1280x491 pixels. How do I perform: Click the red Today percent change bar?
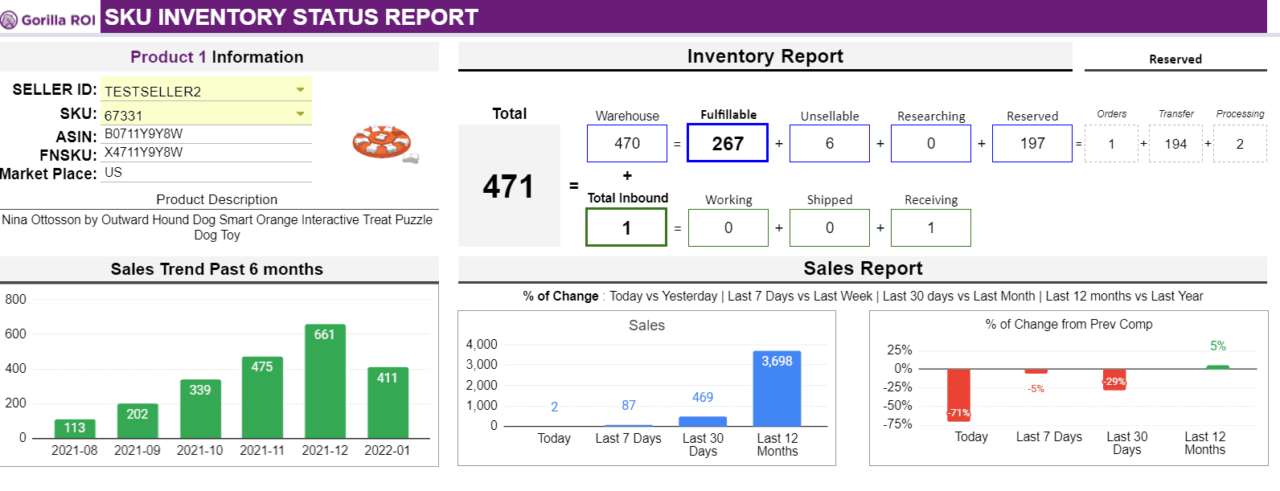pos(959,394)
